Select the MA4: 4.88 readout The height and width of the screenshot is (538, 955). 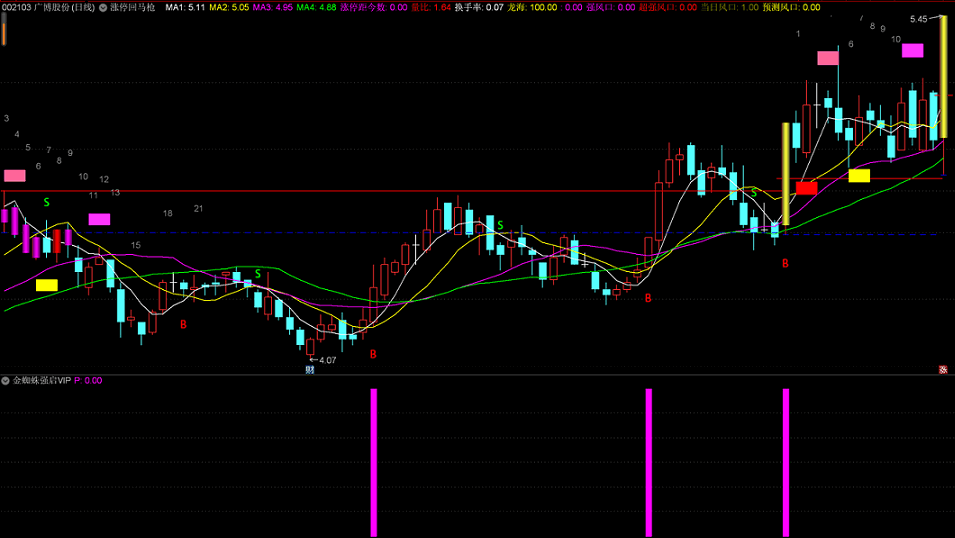pos(316,7)
